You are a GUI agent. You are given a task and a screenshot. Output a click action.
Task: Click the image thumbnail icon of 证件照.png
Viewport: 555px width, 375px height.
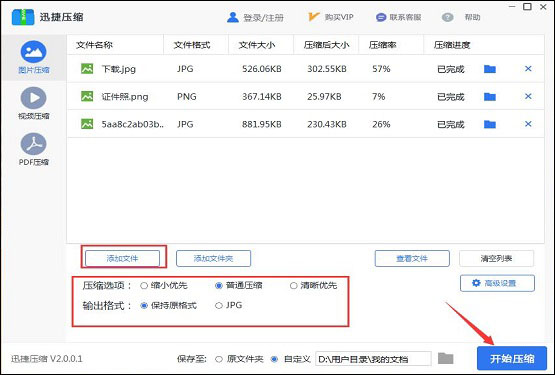coord(87,96)
